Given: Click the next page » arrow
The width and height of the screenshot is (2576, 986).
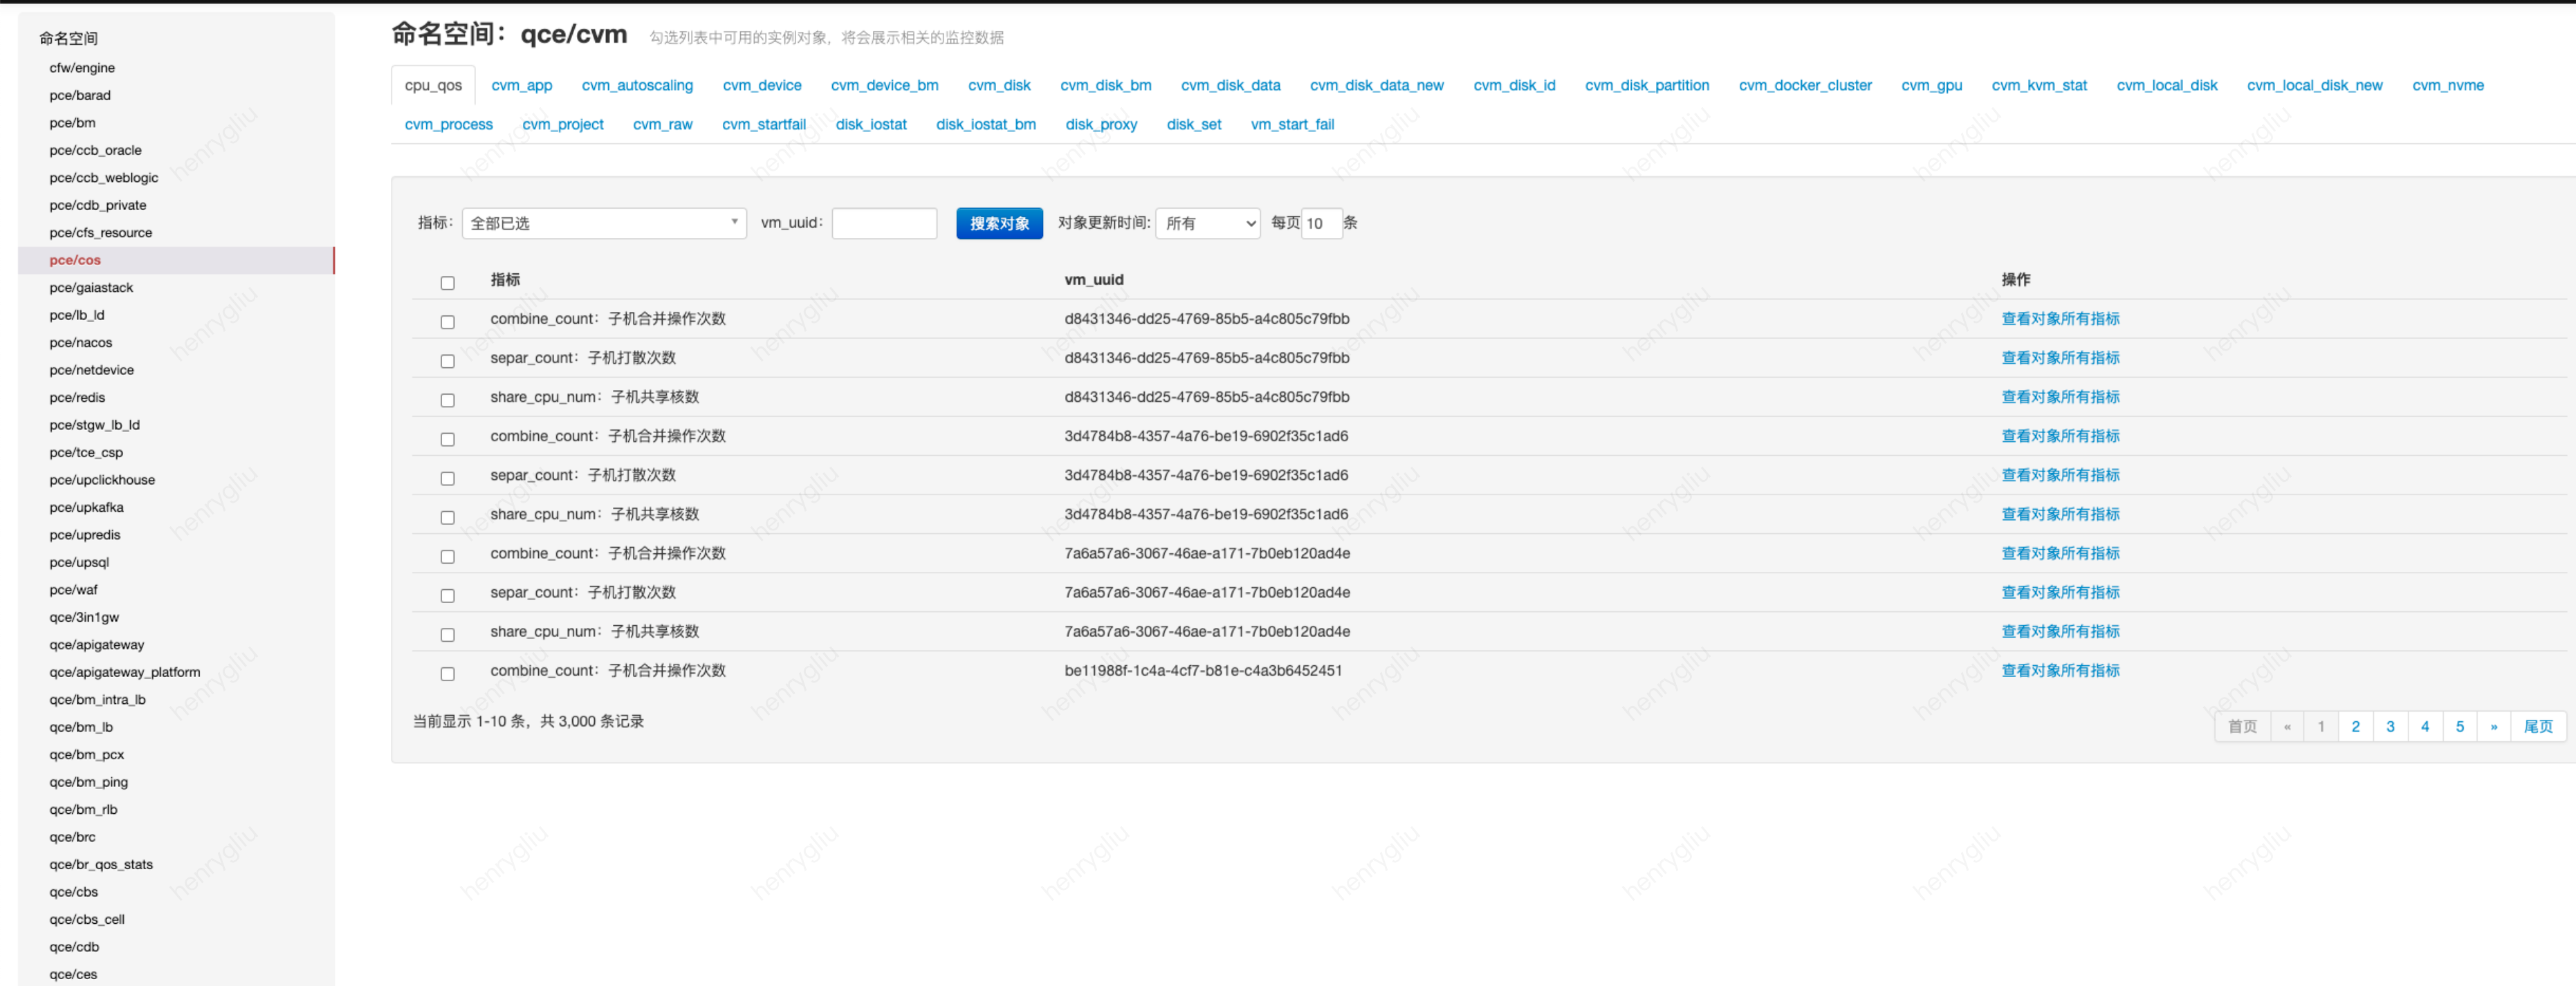Looking at the screenshot, I should coord(2493,726).
